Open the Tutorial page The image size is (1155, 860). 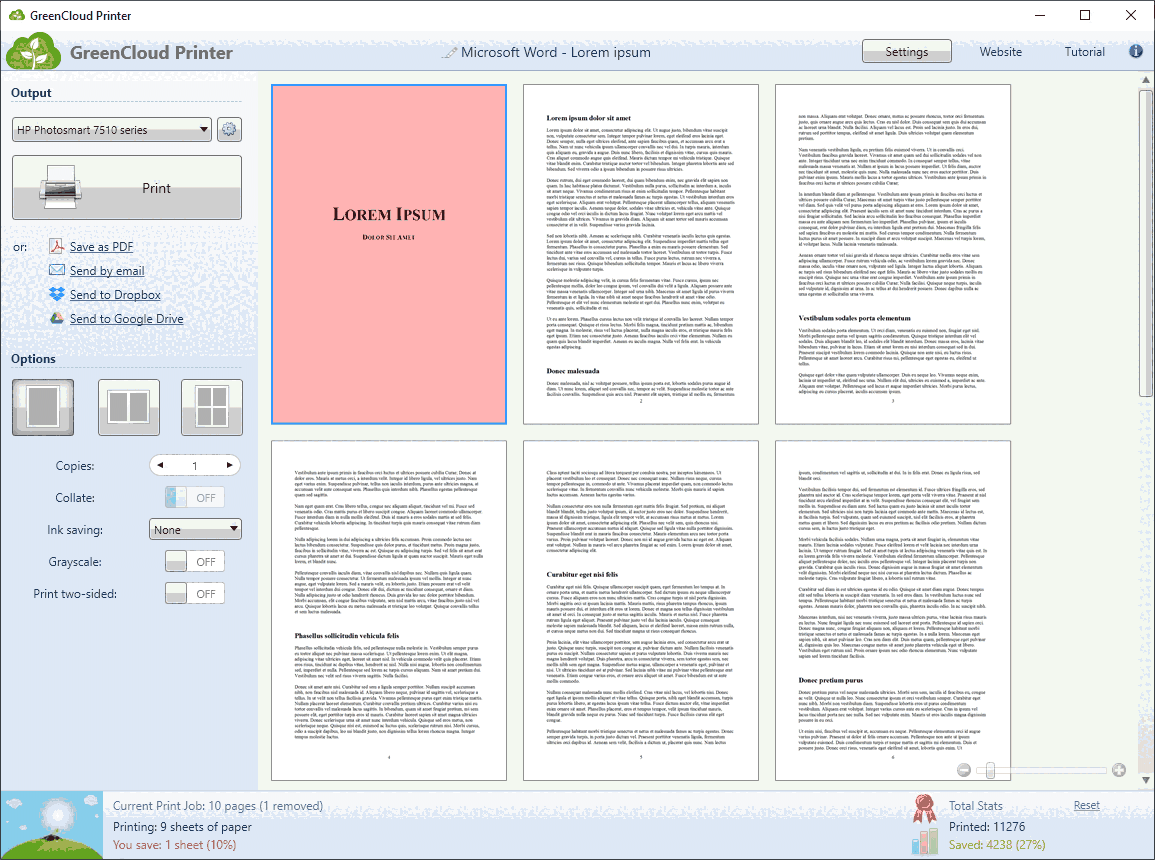[1084, 51]
